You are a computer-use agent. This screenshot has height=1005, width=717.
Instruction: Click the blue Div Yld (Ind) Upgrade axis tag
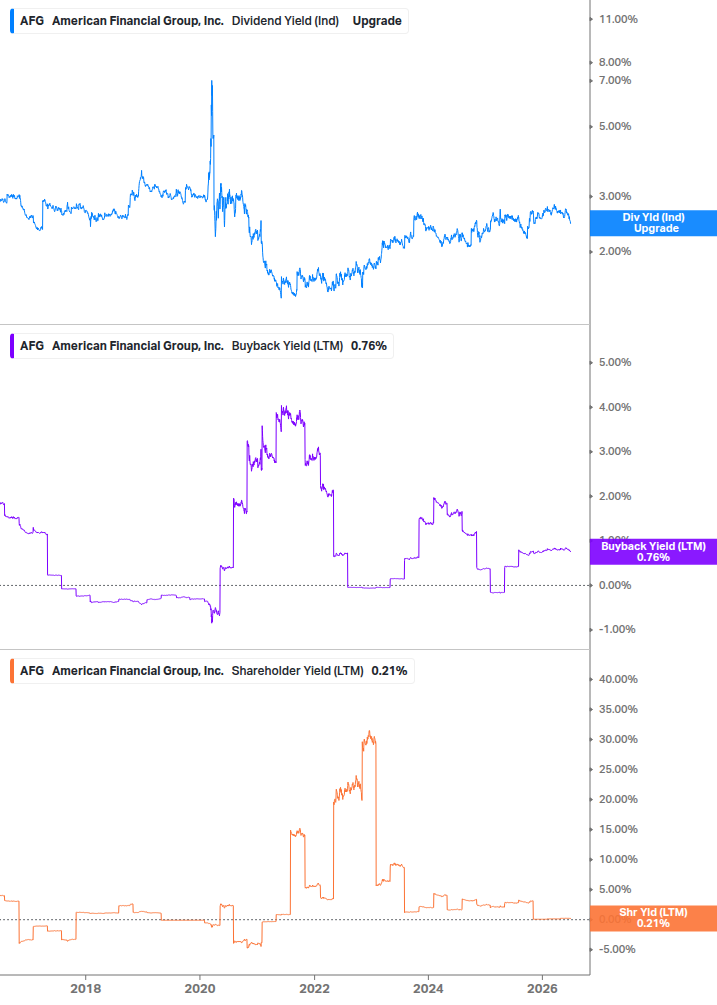(653, 223)
